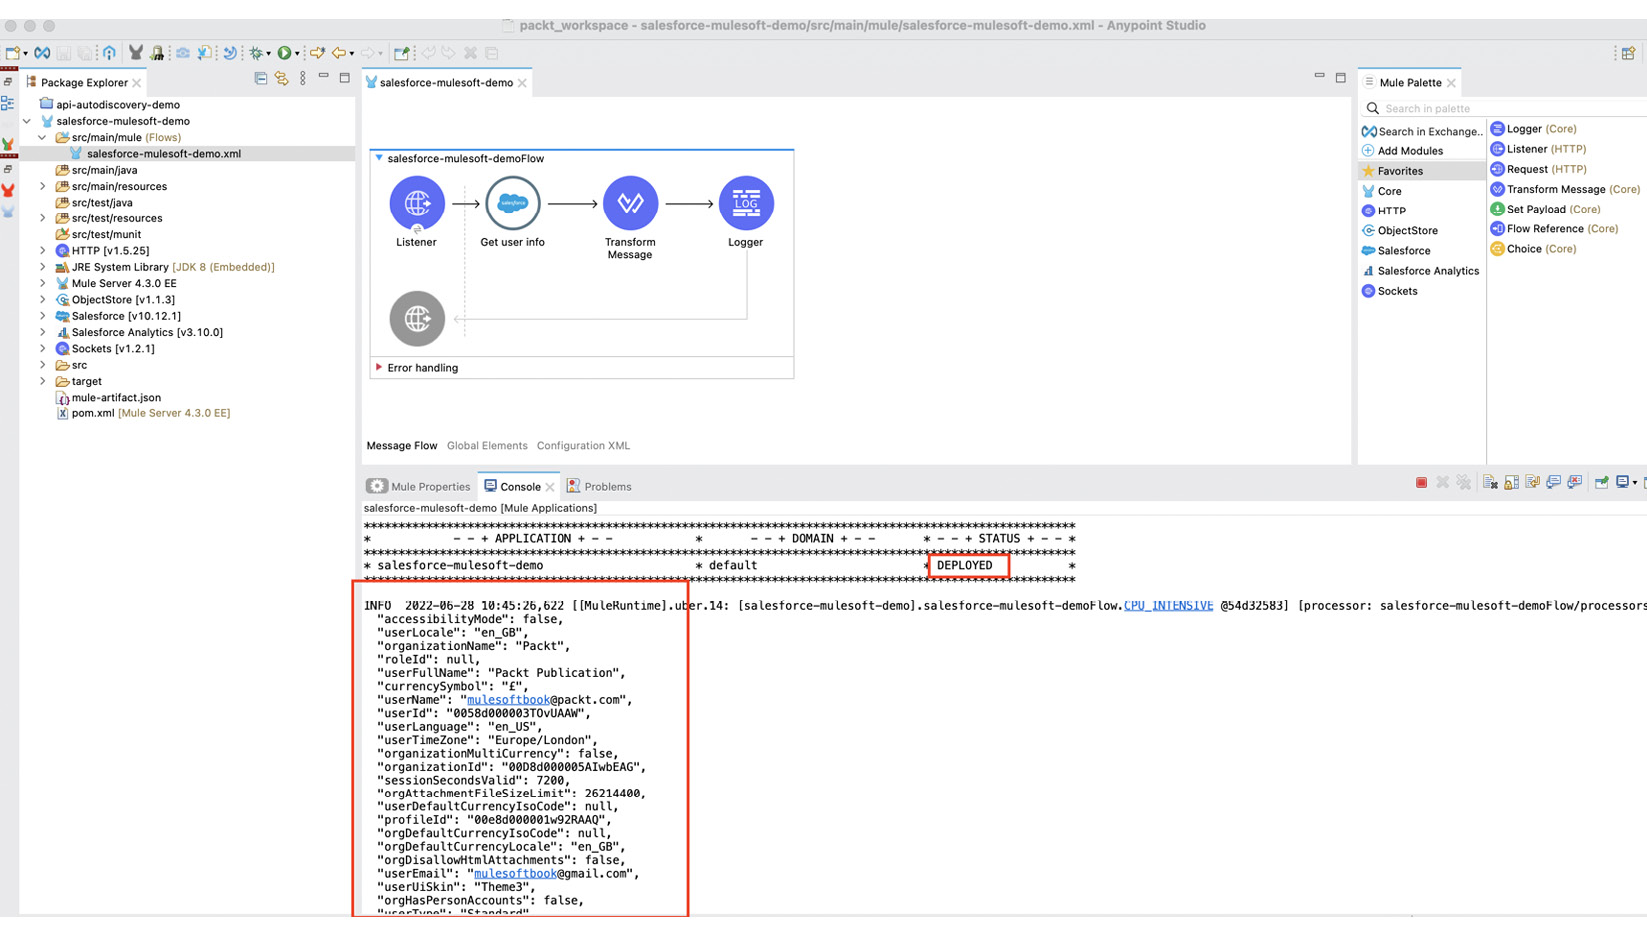Select the Transform Message node in the flow
The width and height of the screenshot is (1647, 936).
[x=630, y=203]
